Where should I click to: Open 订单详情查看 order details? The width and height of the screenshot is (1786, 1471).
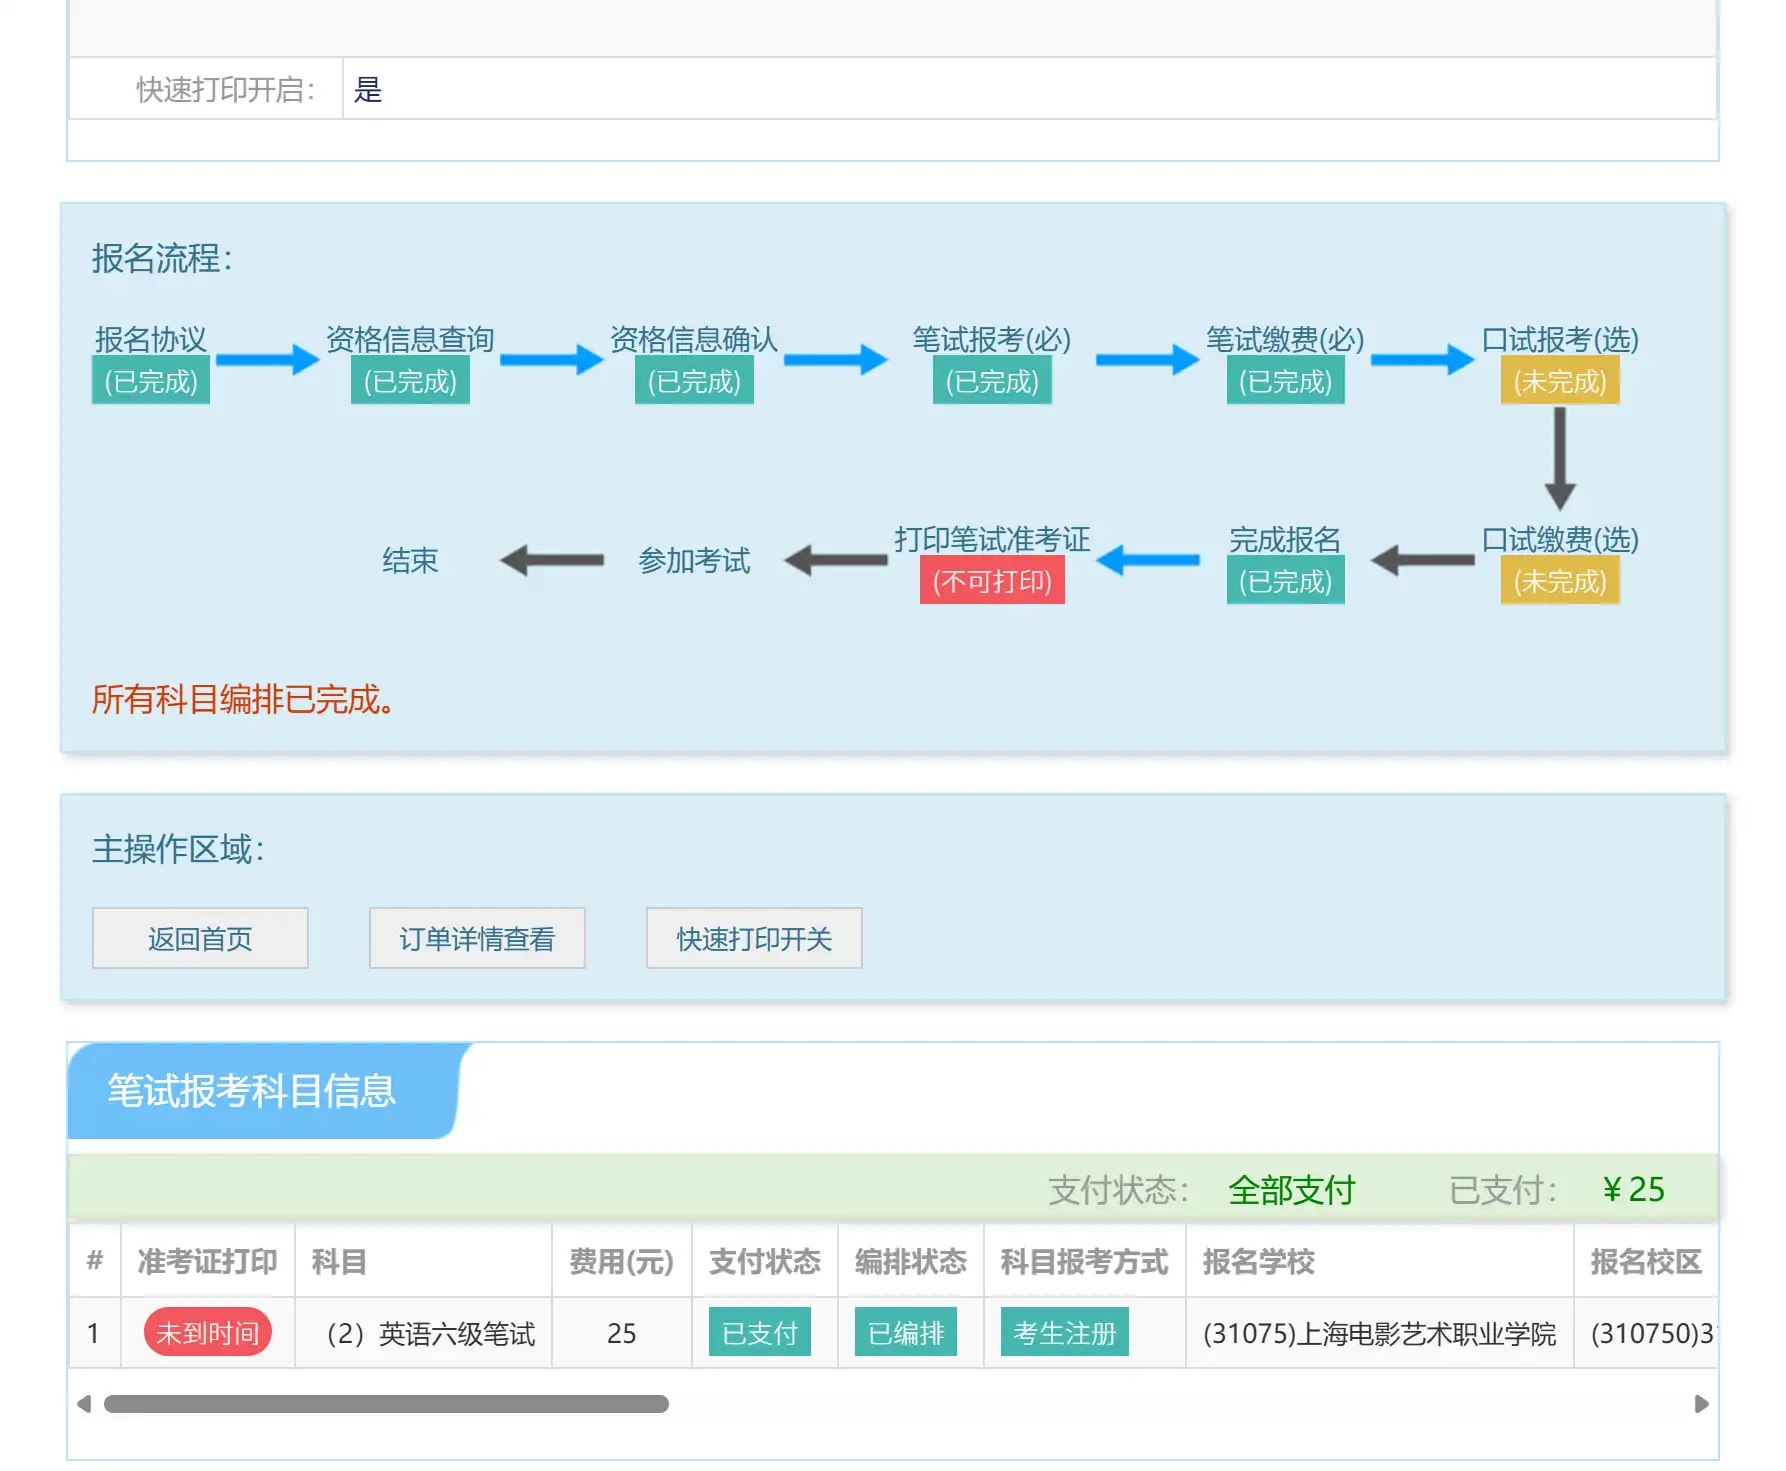[477, 938]
